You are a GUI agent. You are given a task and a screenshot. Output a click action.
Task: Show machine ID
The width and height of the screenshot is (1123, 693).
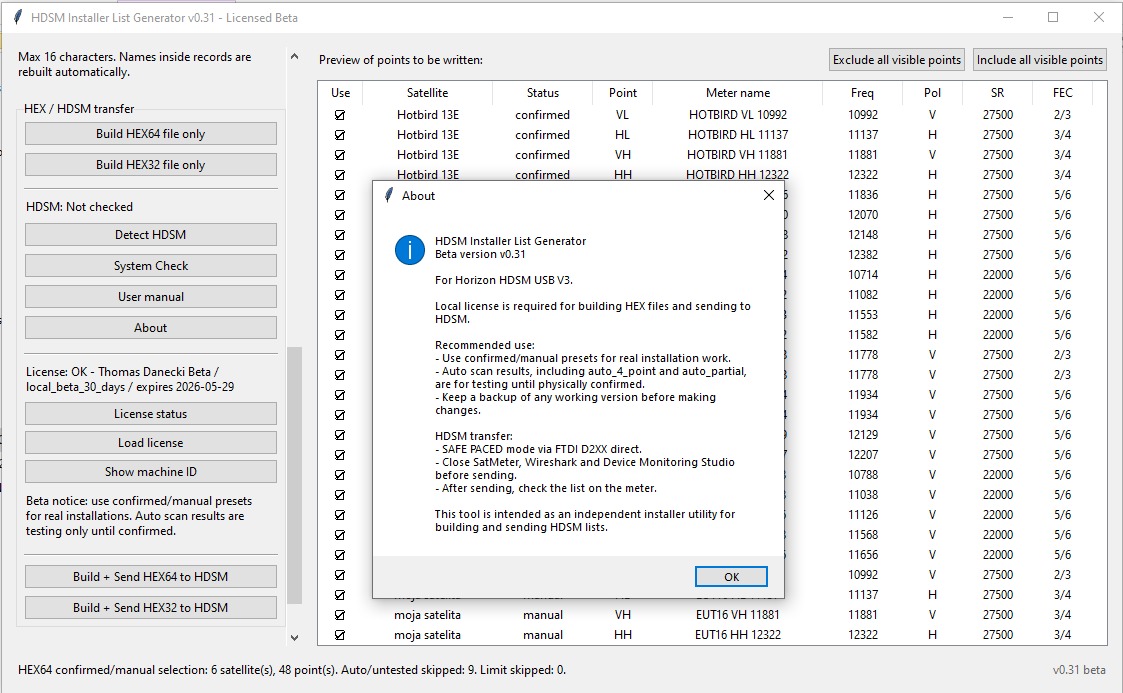tap(150, 472)
